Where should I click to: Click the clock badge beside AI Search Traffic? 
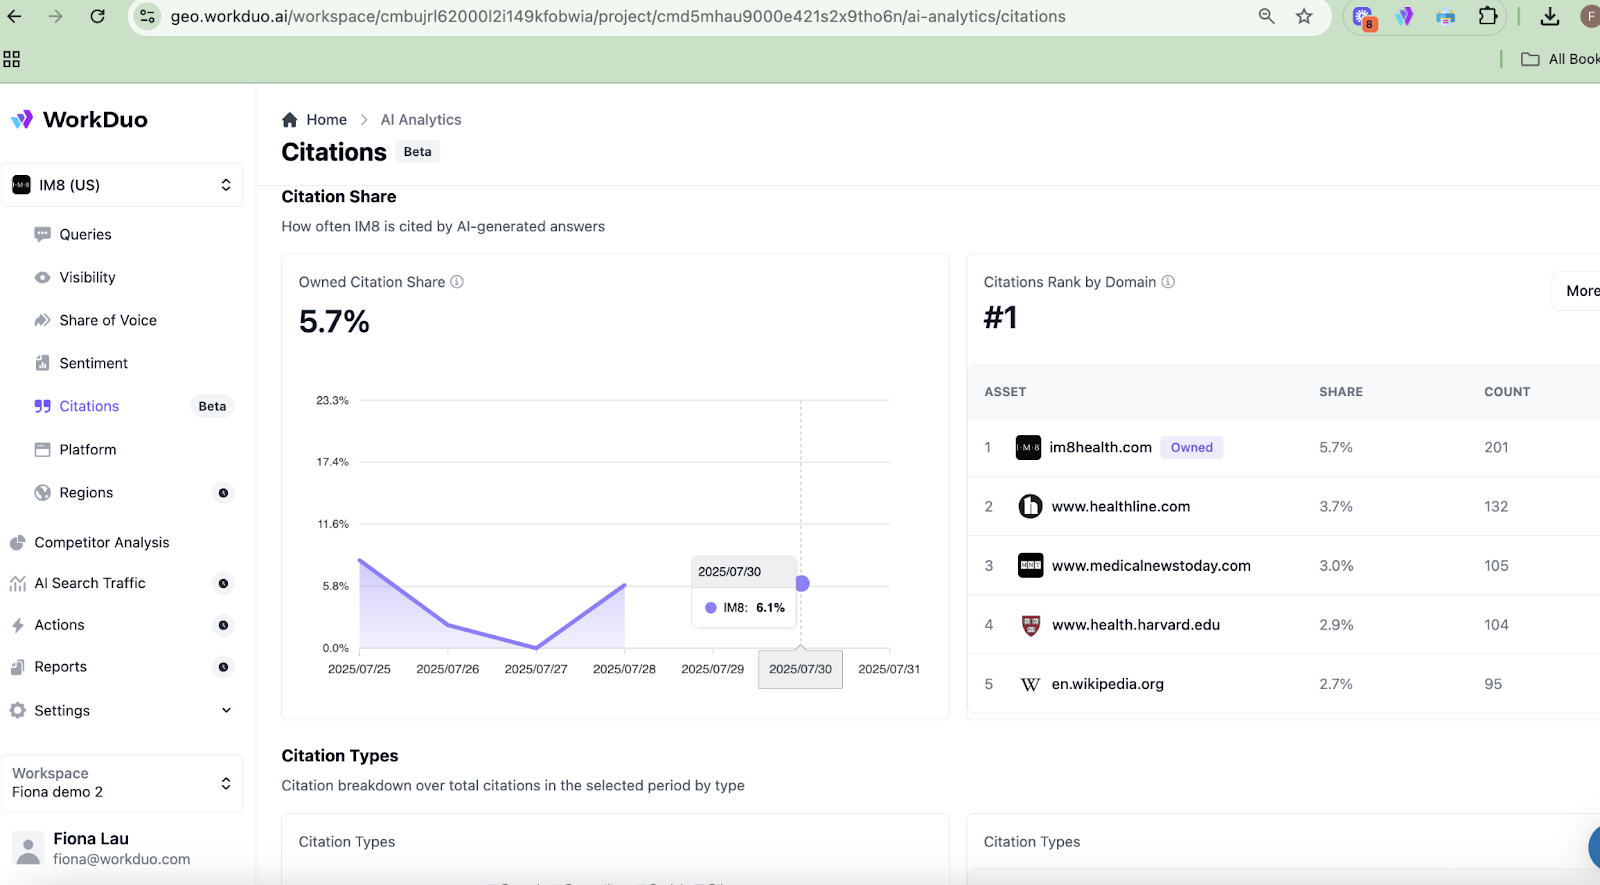[x=223, y=583]
